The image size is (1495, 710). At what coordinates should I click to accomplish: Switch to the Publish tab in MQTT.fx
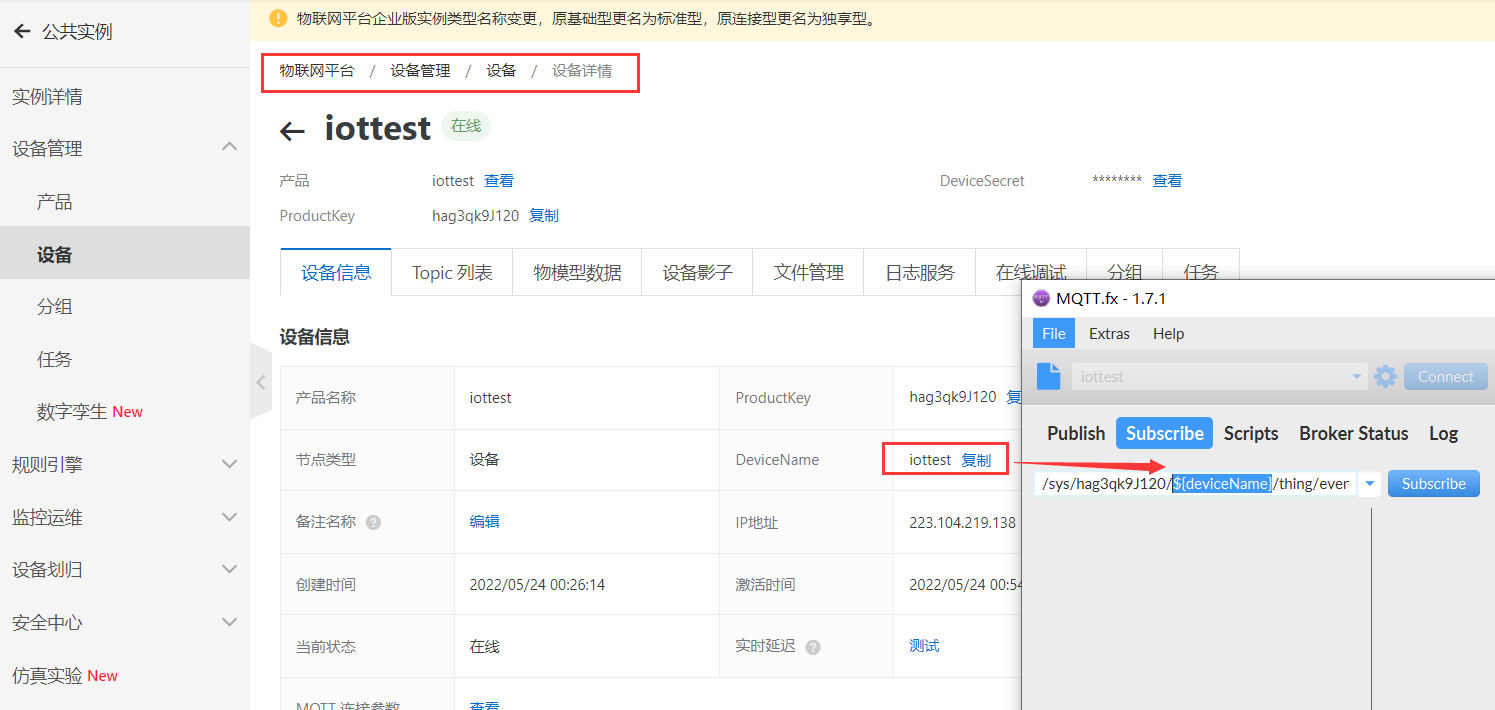pos(1075,433)
